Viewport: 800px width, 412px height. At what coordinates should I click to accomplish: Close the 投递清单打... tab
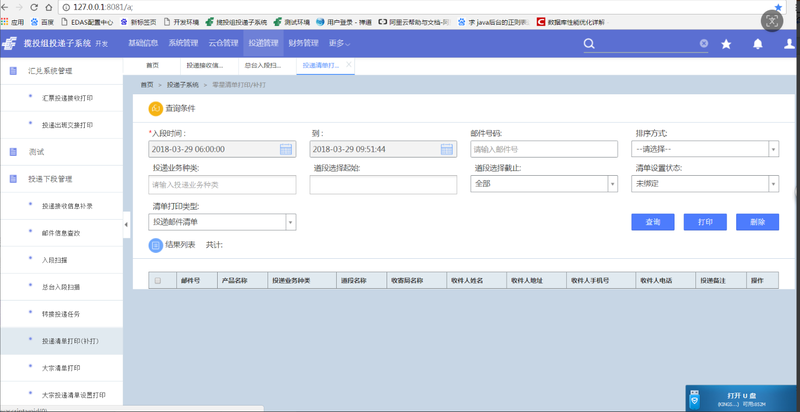click(348, 64)
